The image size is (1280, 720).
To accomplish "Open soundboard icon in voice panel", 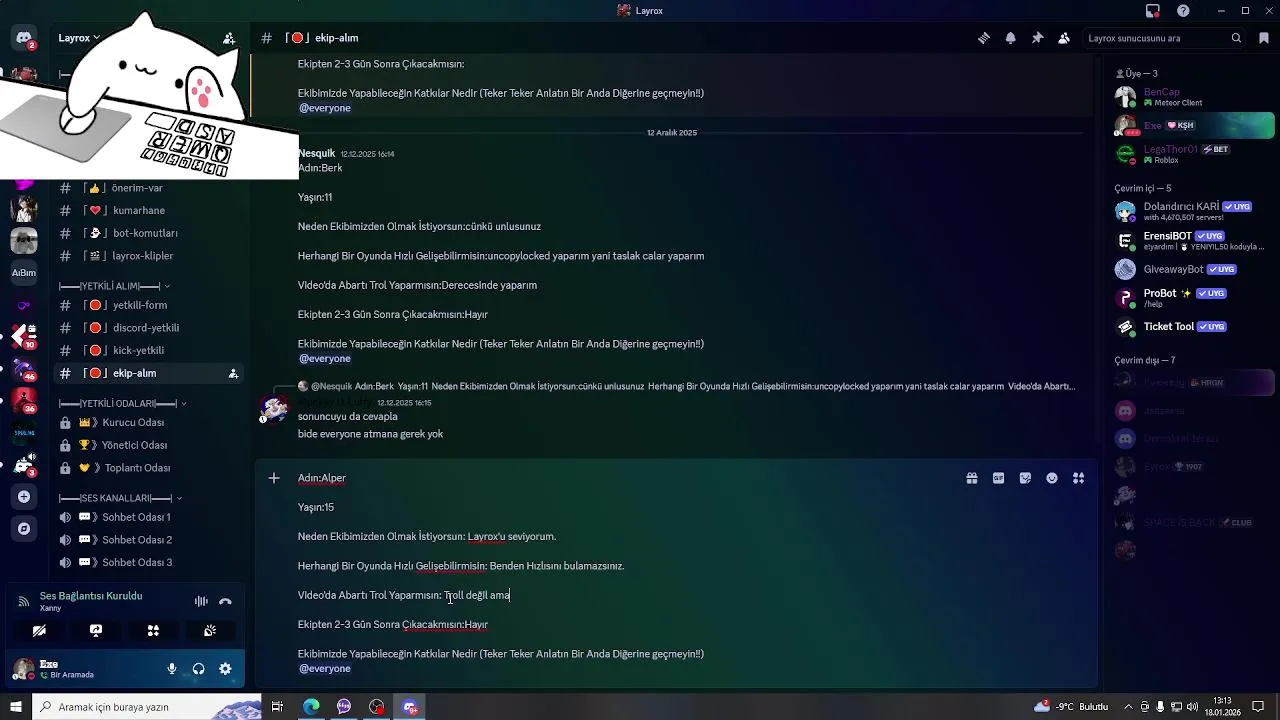I will (x=210, y=631).
